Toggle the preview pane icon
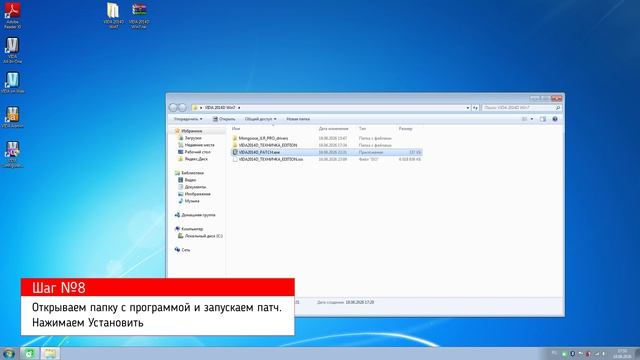 542,119
